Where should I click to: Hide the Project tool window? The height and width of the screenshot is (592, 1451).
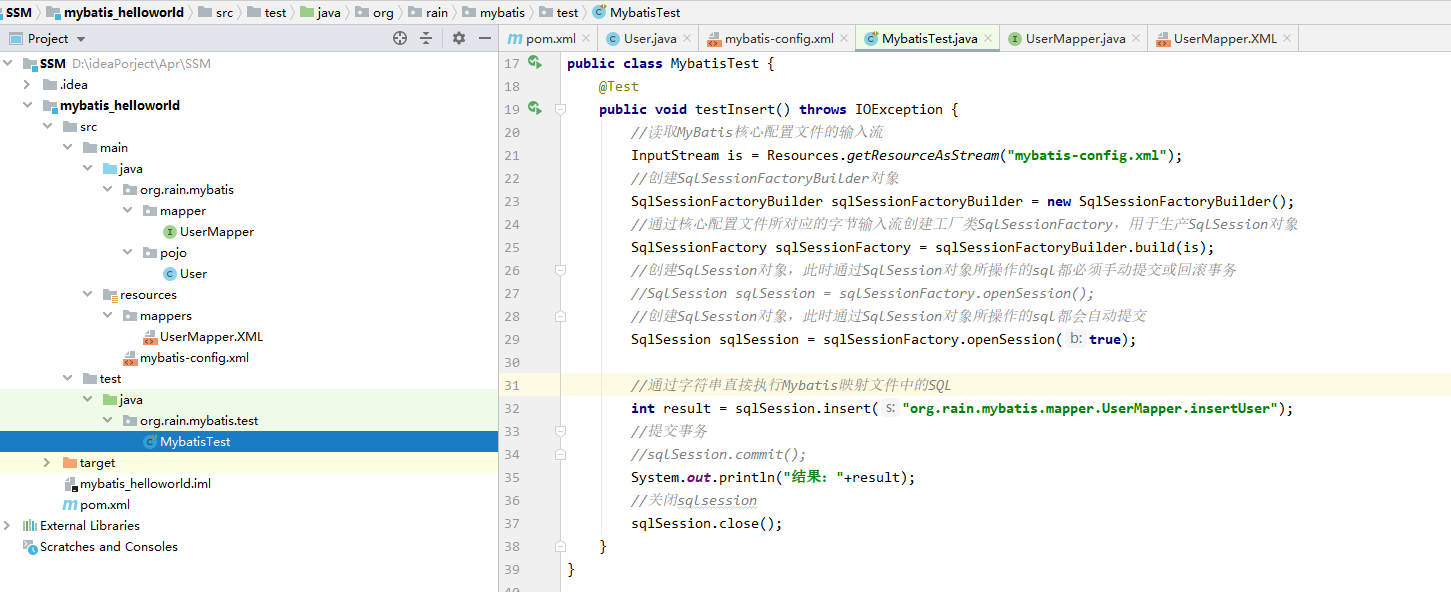(x=485, y=38)
